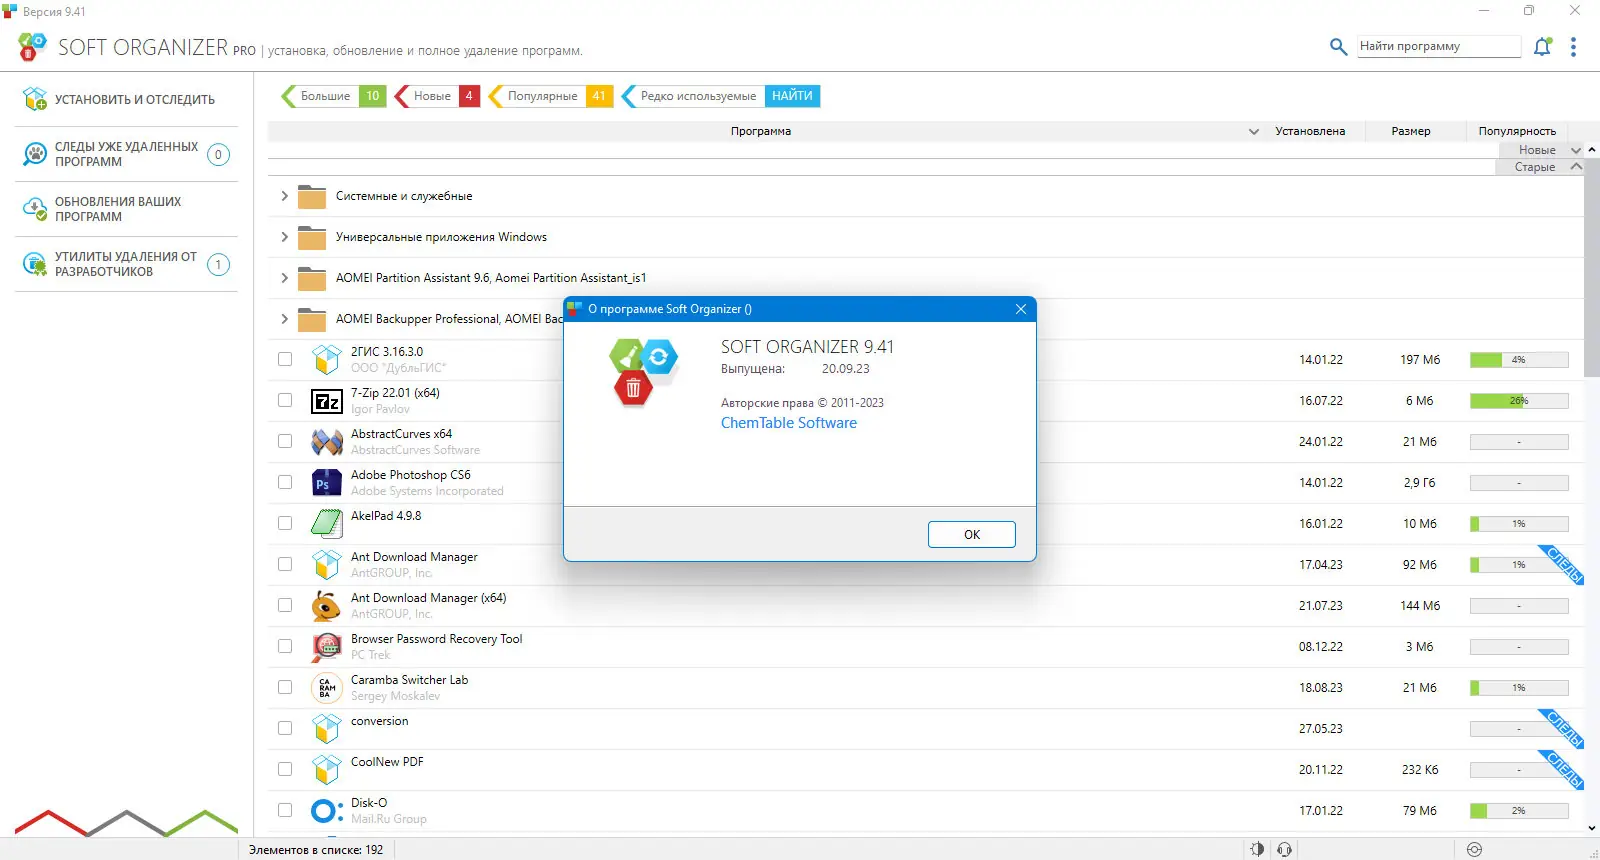Sort by the Популярность column header

1517,131
